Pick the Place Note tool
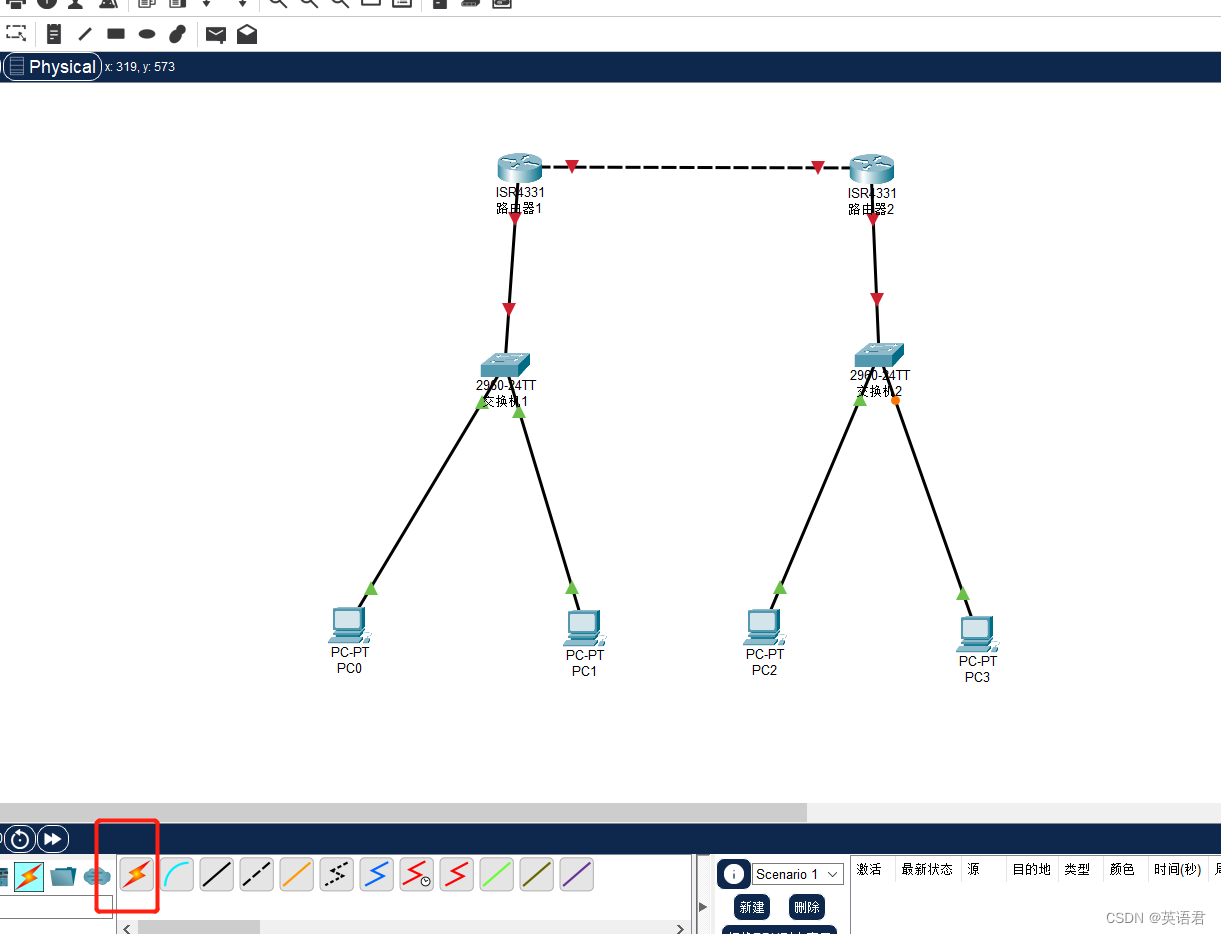Screen dimensions: 1221x934 (x=54, y=34)
